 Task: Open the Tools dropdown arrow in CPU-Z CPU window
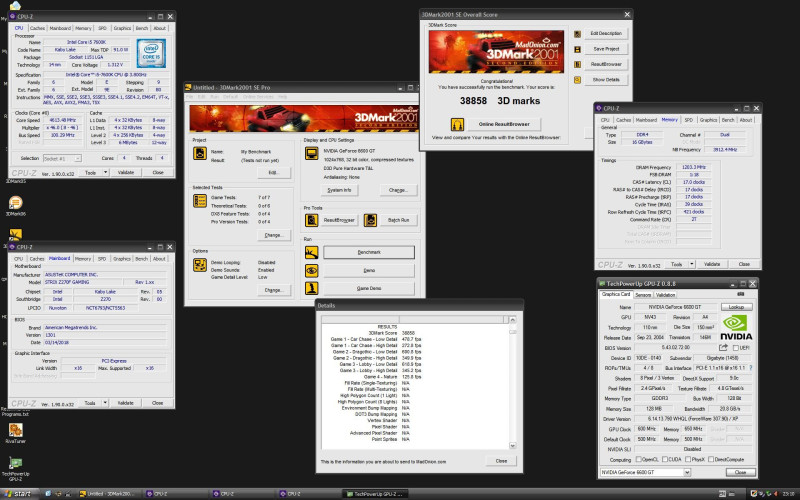point(106,172)
